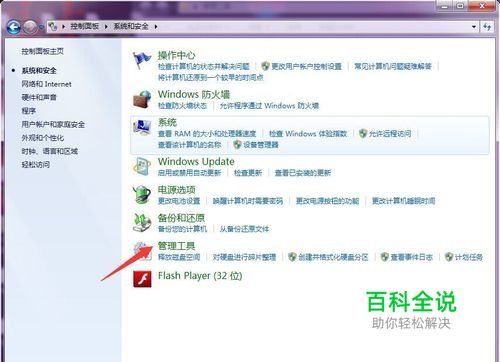Click the 操作中心 flag icon

[142, 60]
